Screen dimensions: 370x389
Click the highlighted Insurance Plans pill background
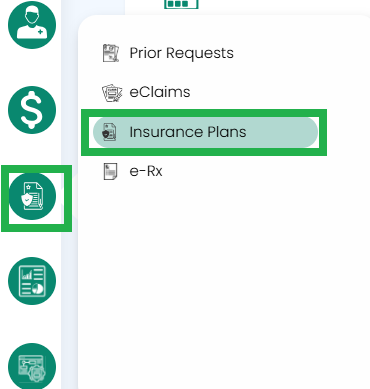(x=205, y=132)
